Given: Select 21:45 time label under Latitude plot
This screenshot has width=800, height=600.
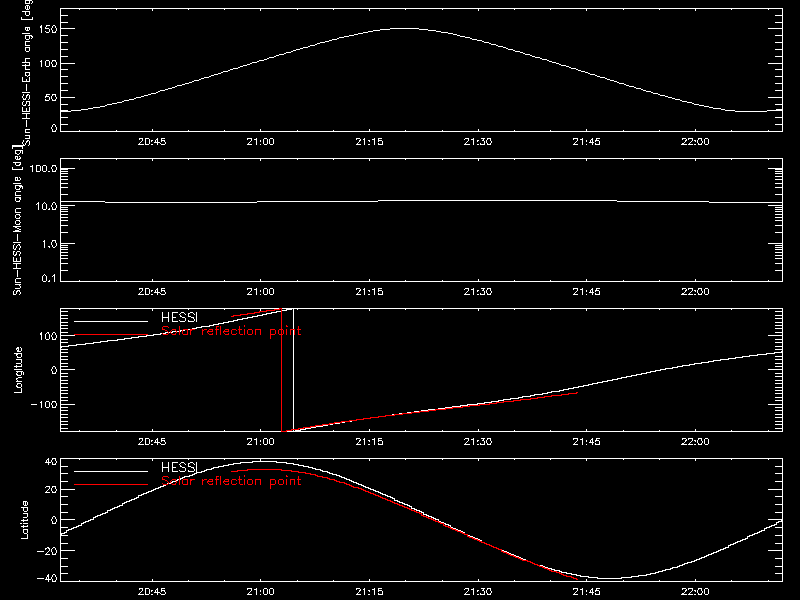Looking at the screenshot, I should (x=586, y=592).
